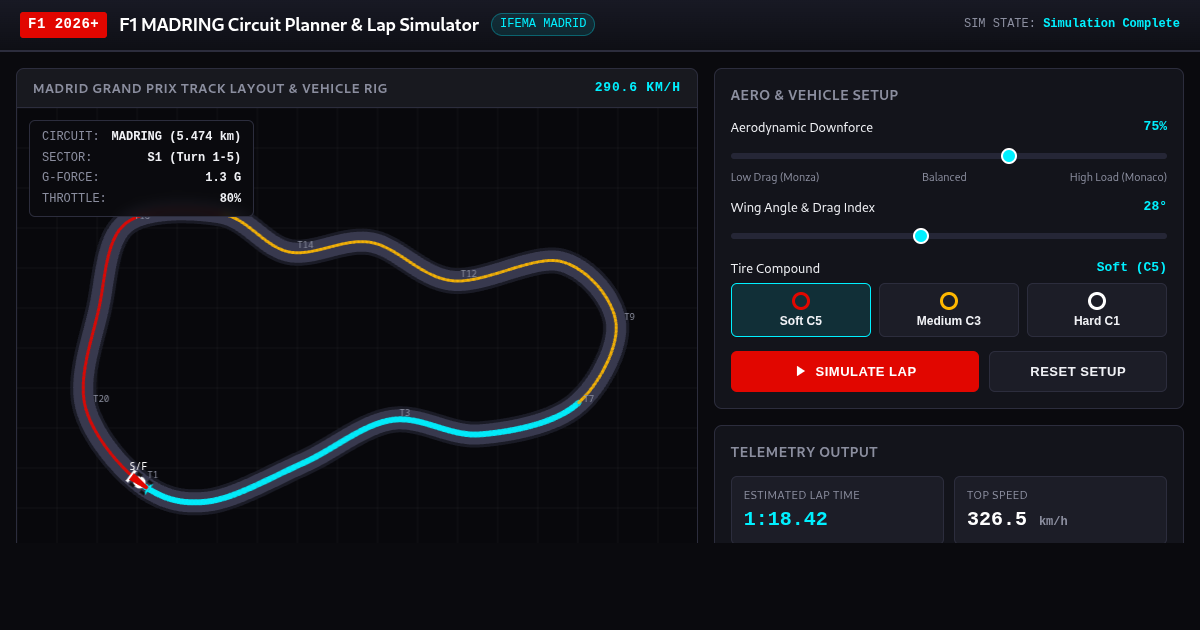Click the Simulation Complete status text

coord(1111,24)
